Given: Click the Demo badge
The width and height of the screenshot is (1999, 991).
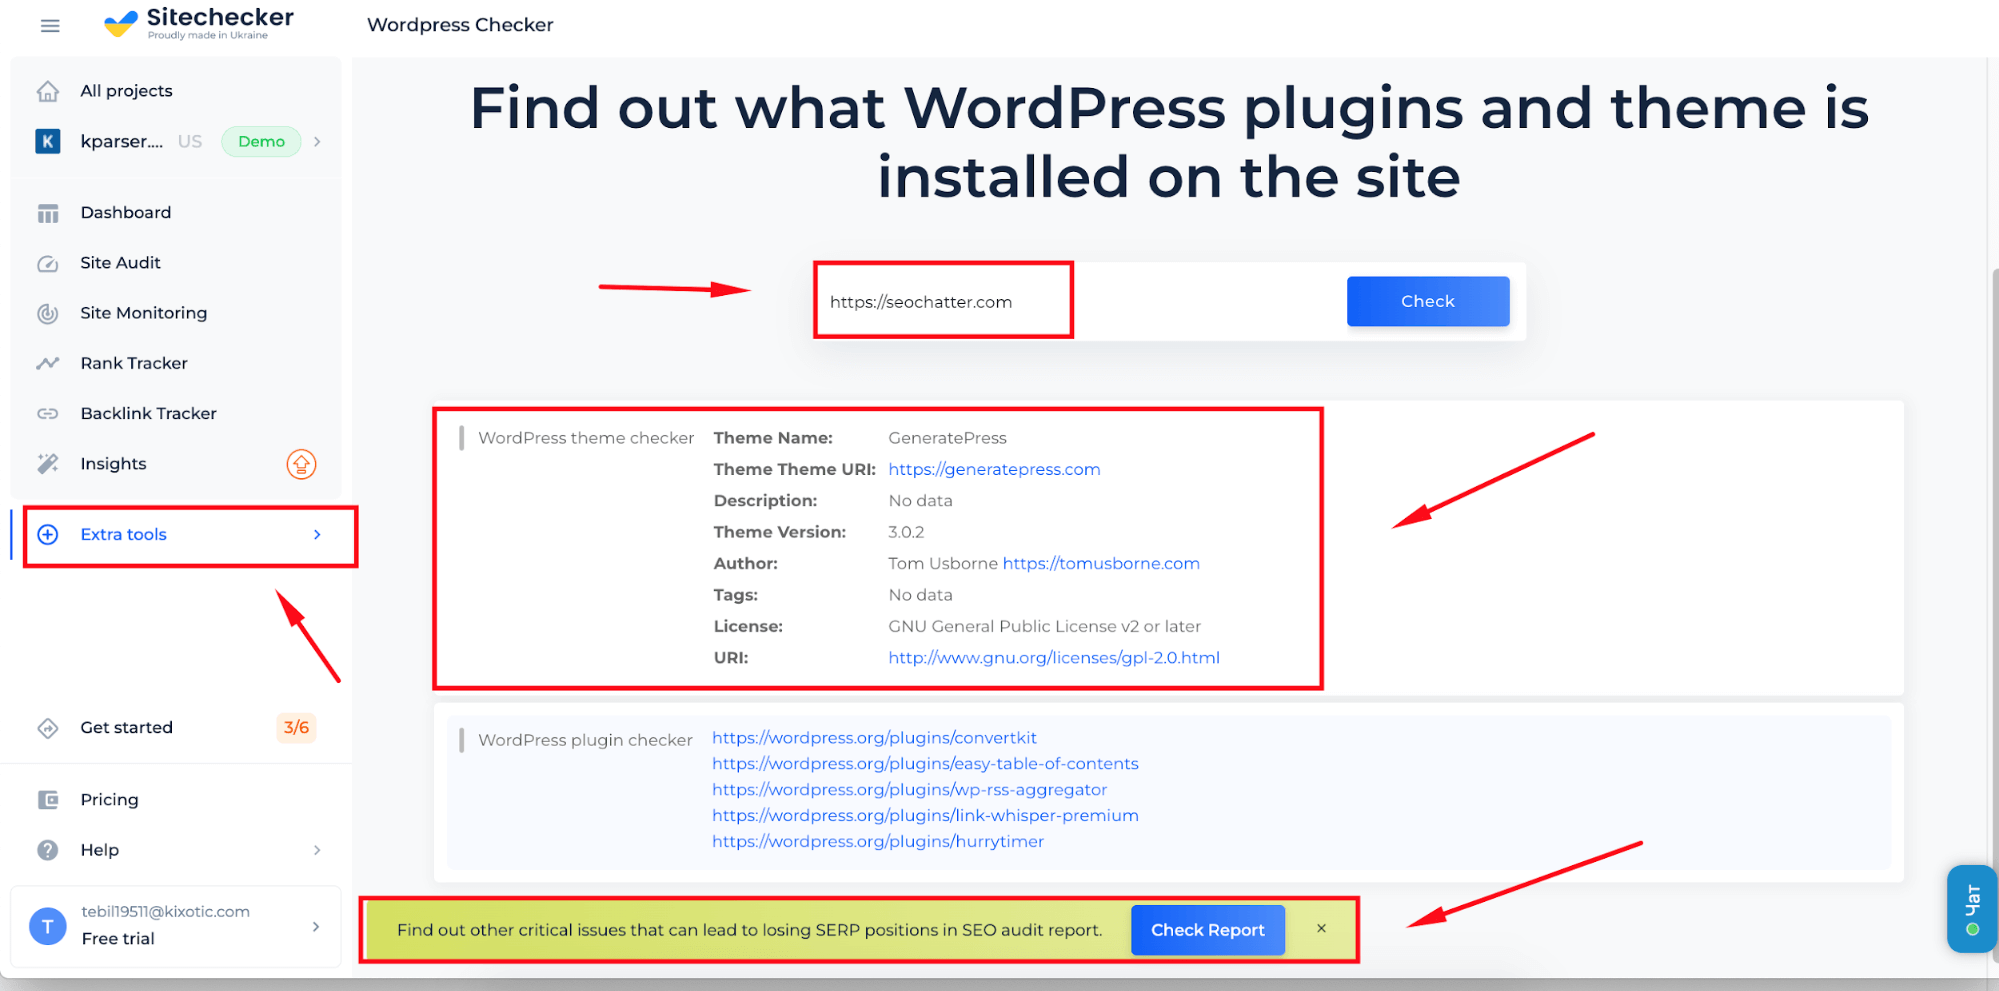Looking at the screenshot, I should pos(261,141).
